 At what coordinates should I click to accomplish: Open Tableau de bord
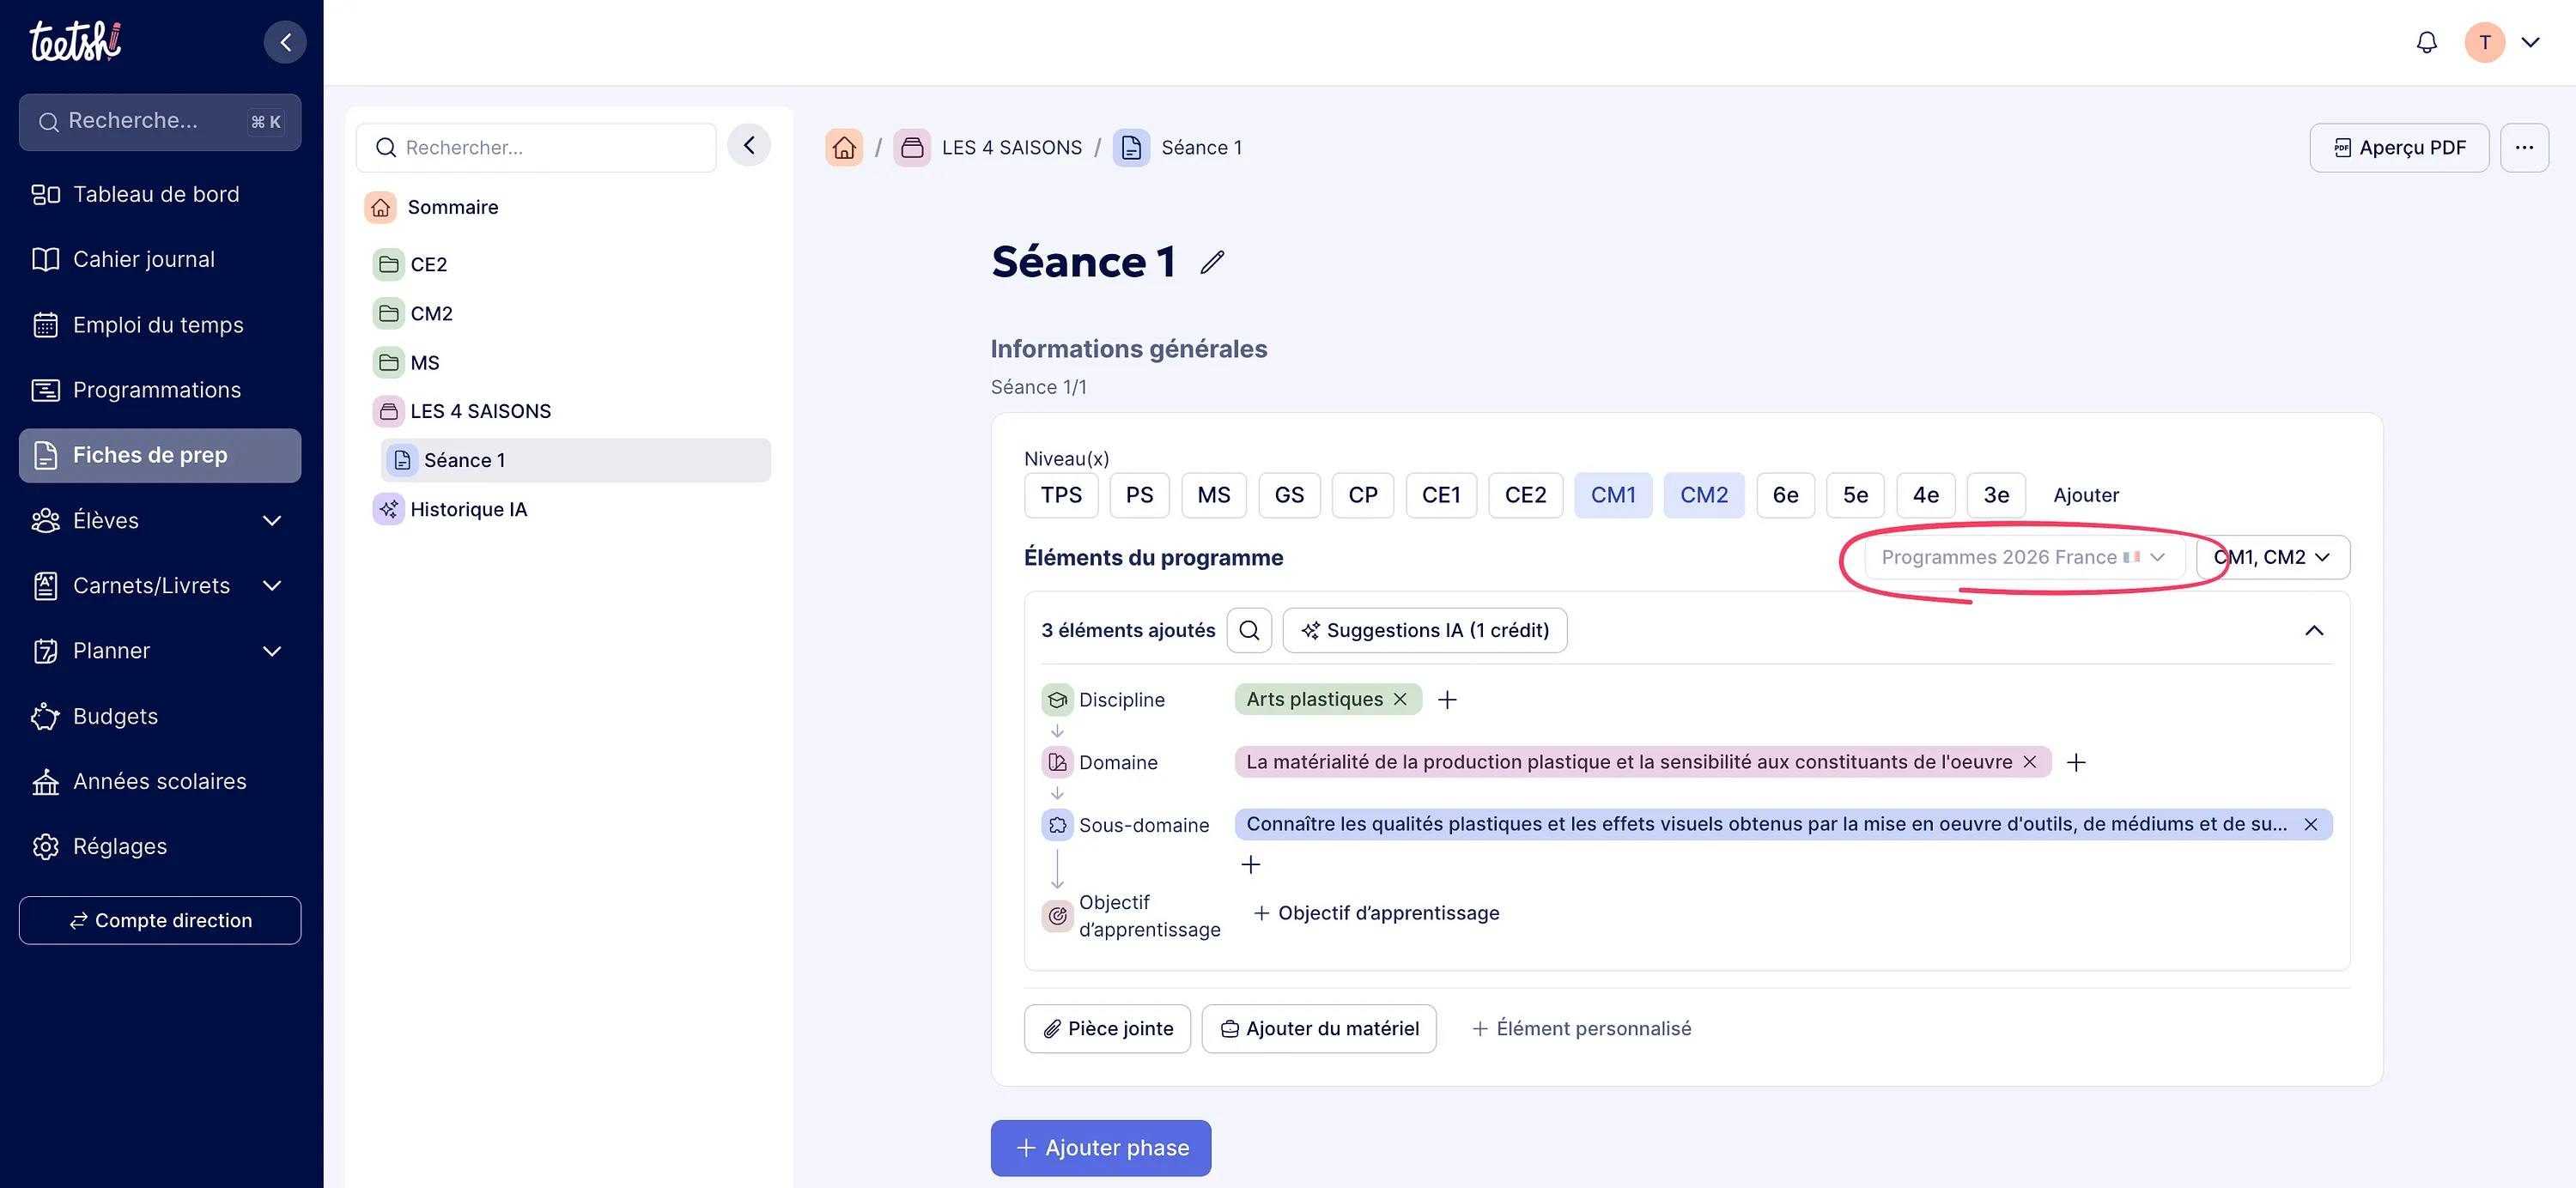160,195
